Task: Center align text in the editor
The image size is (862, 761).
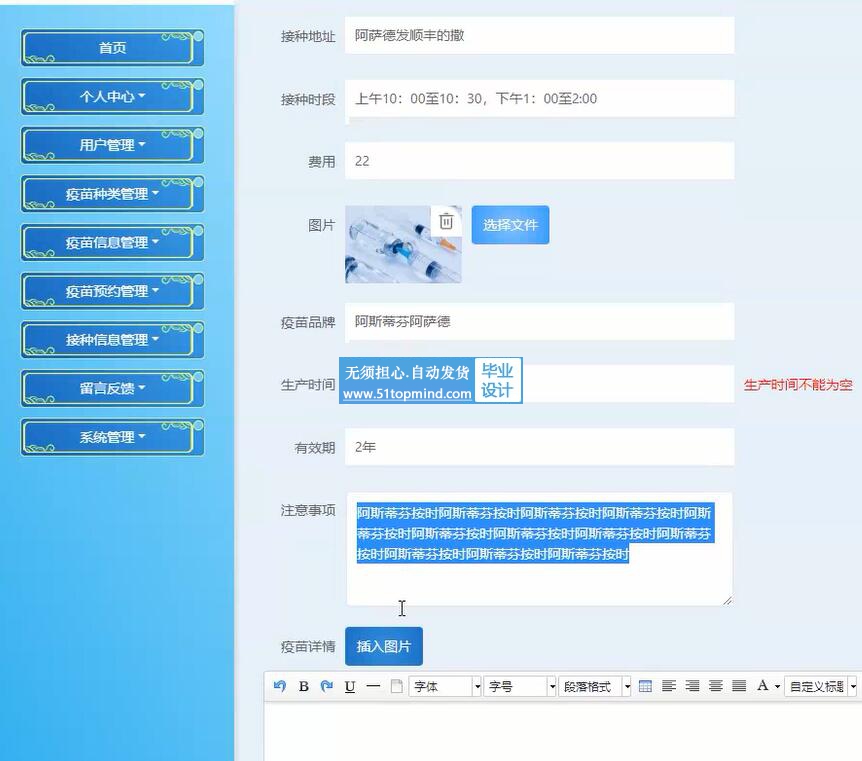Action: click(716, 686)
